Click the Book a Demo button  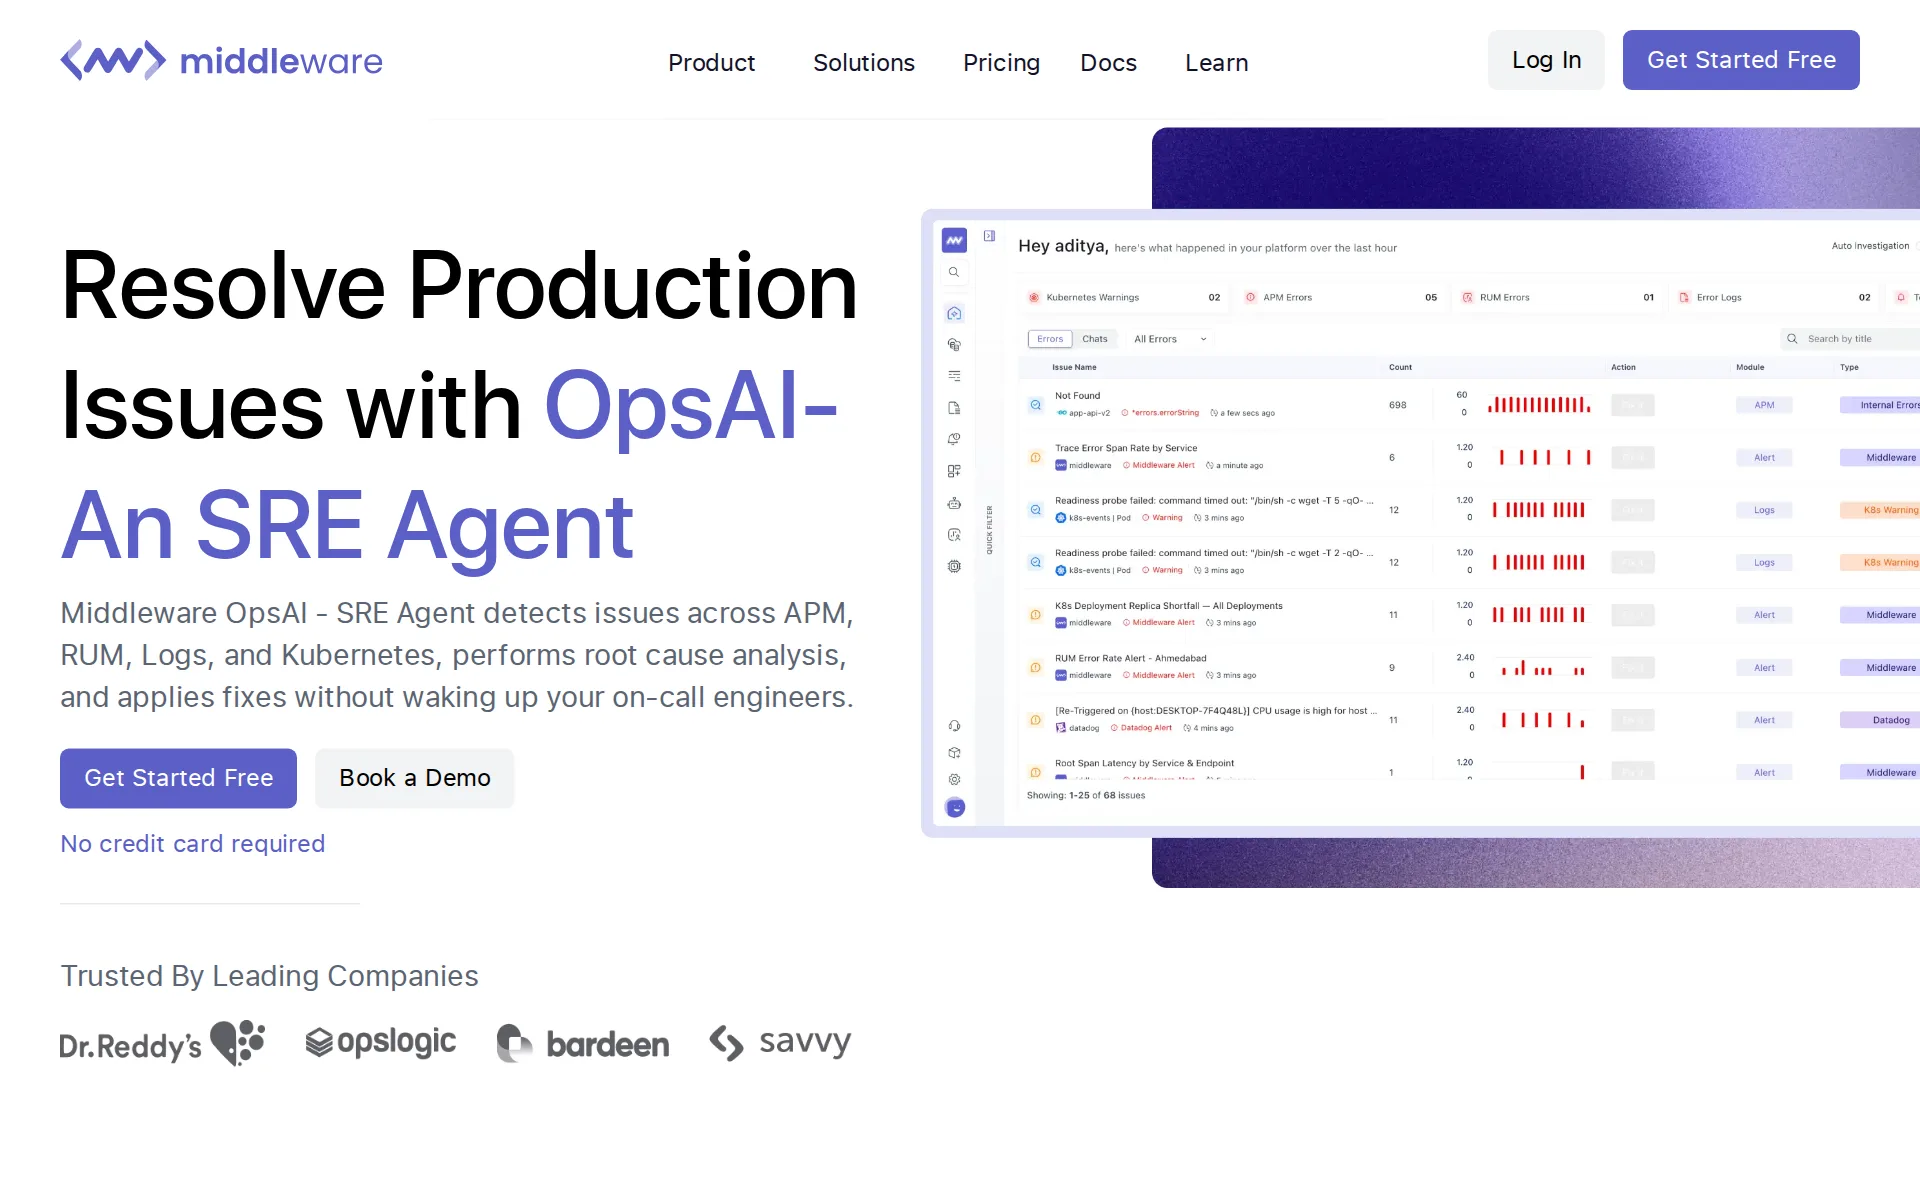pos(415,778)
